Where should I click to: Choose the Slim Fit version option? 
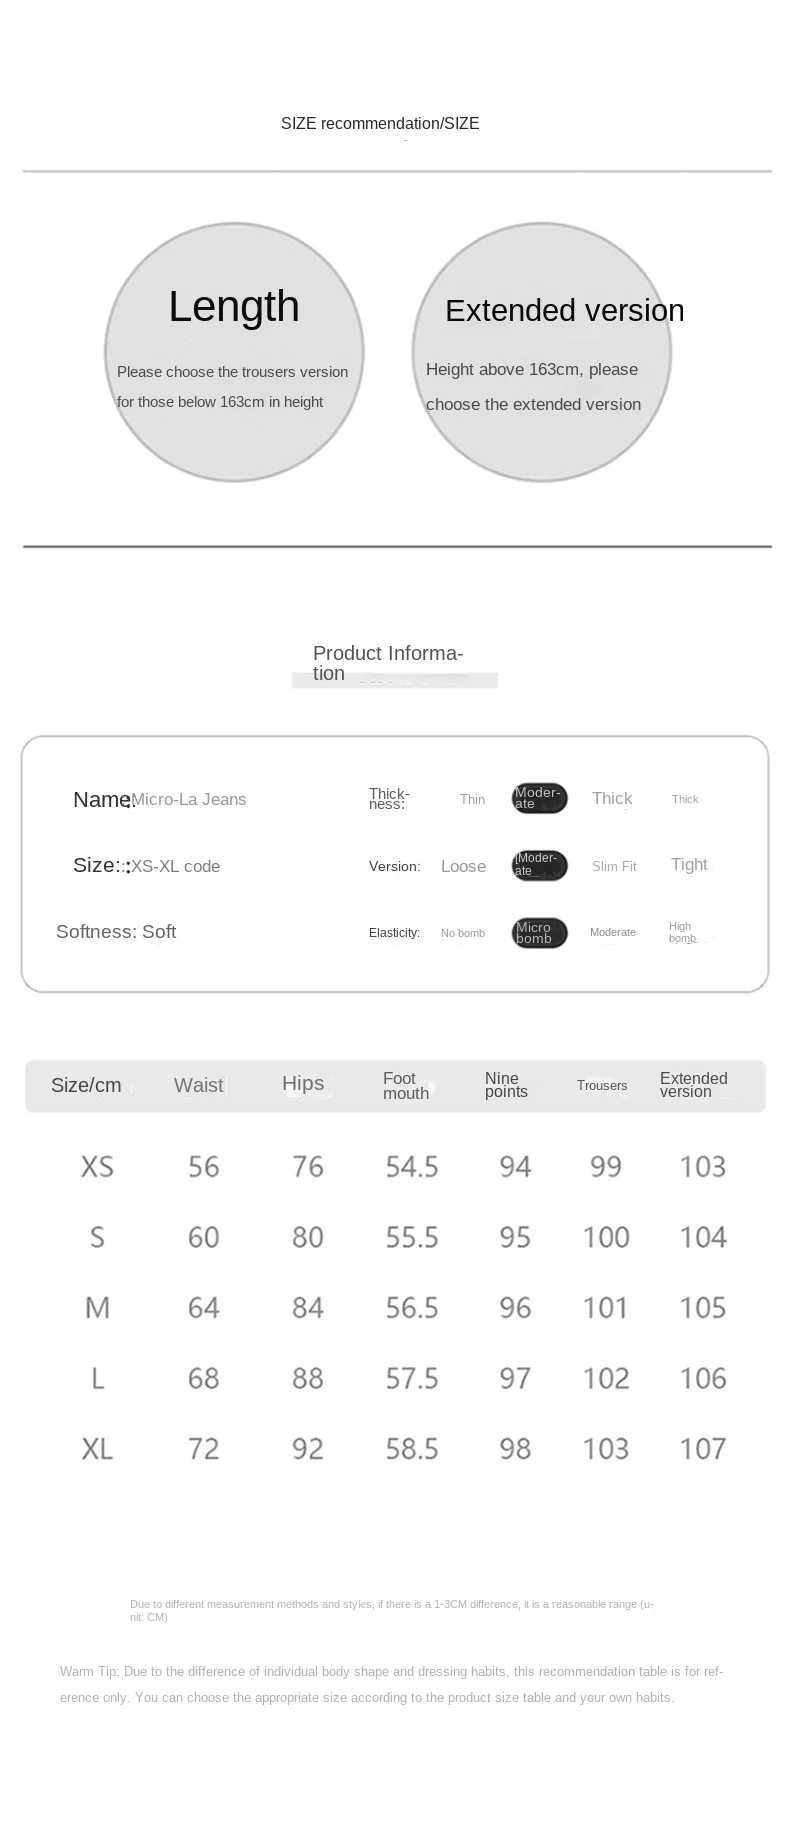coord(614,866)
